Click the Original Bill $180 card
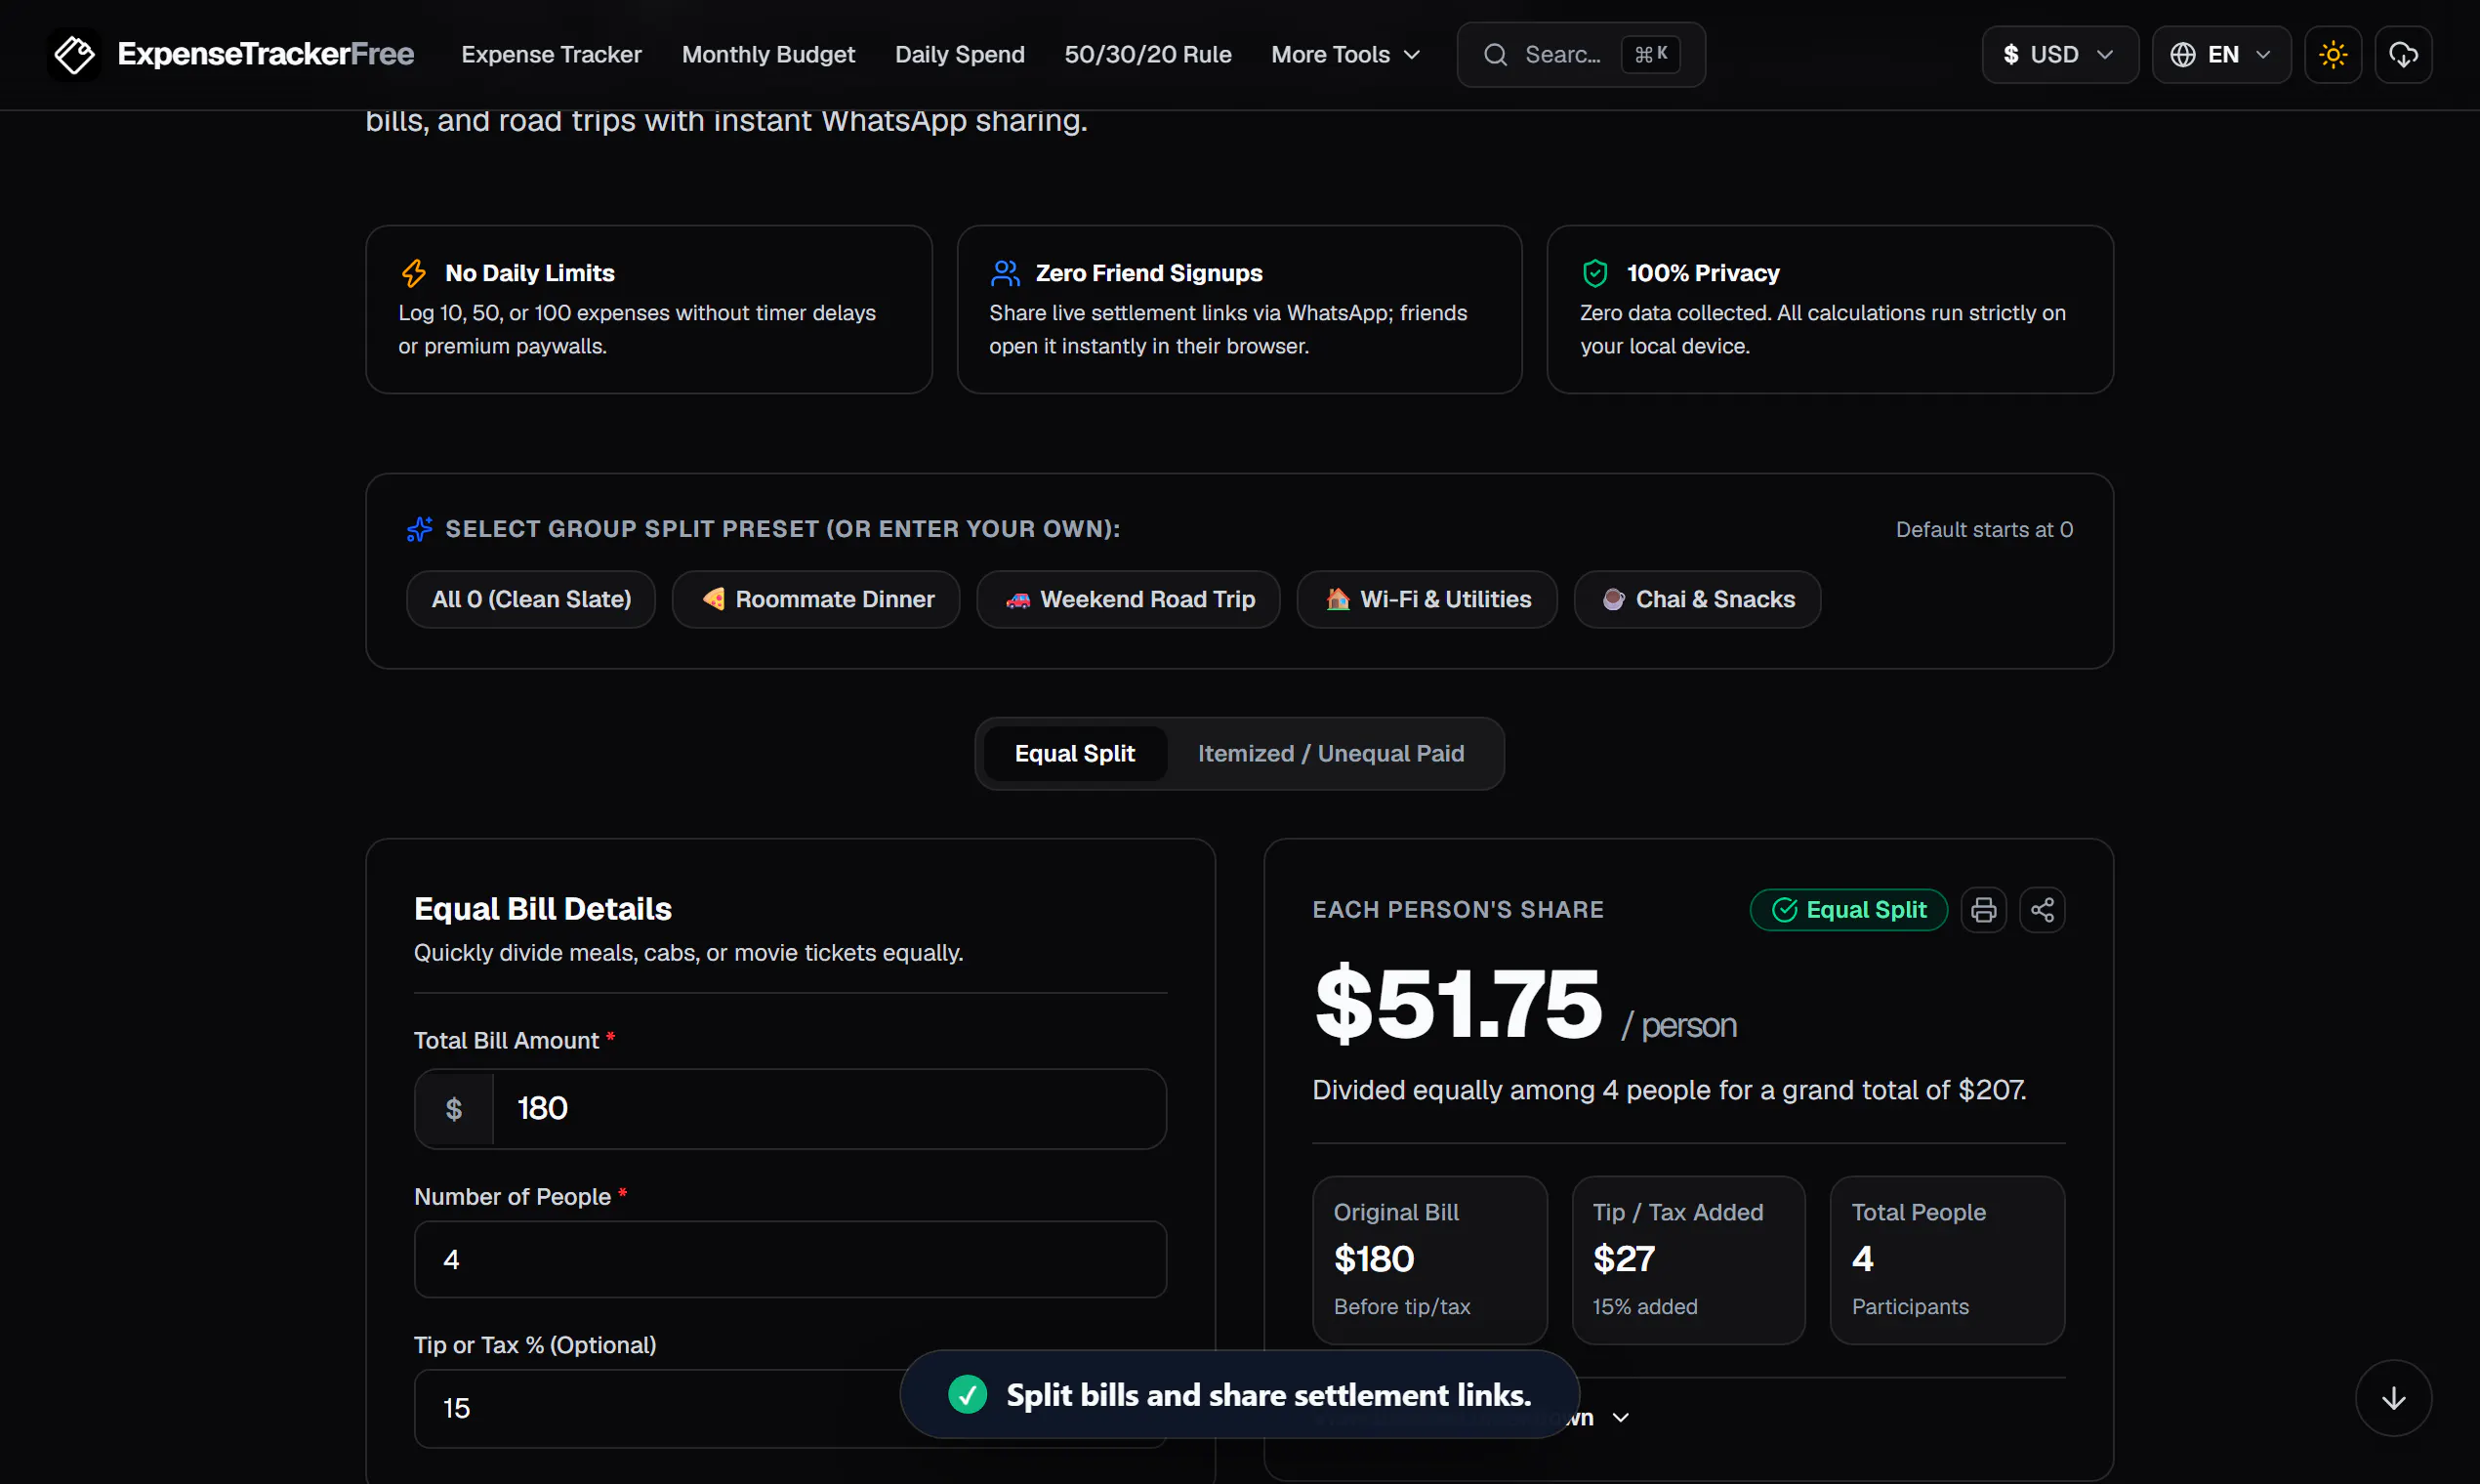The image size is (2480, 1484). point(1430,1260)
